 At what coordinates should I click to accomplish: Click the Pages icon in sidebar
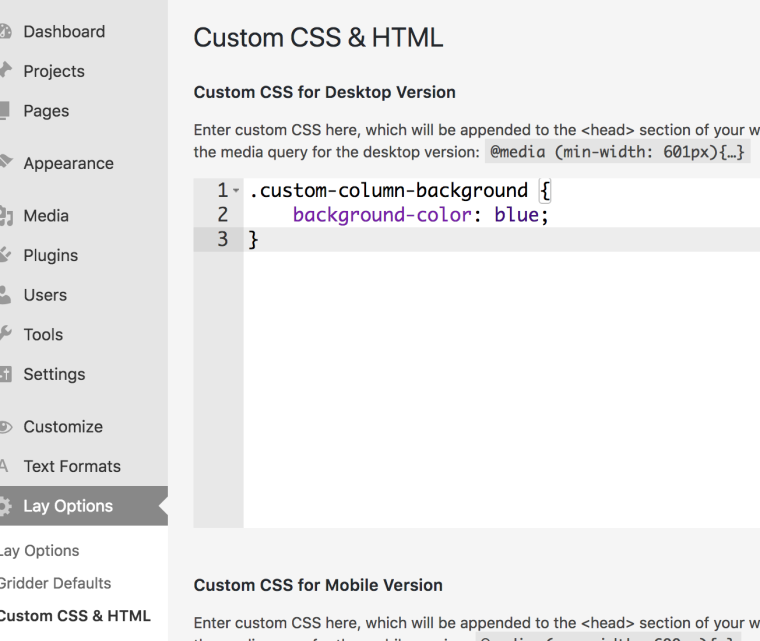[x=5, y=111]
